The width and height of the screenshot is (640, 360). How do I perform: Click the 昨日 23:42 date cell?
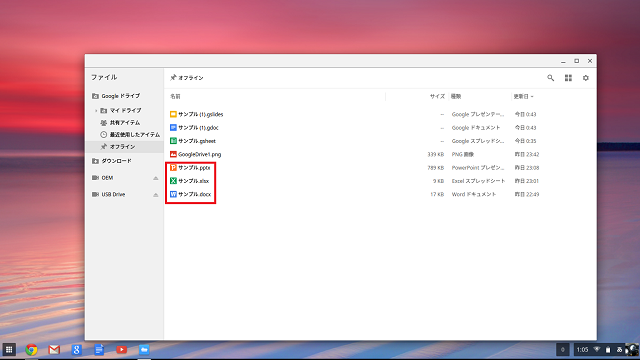pyautogui.click(x=527, y=154)
